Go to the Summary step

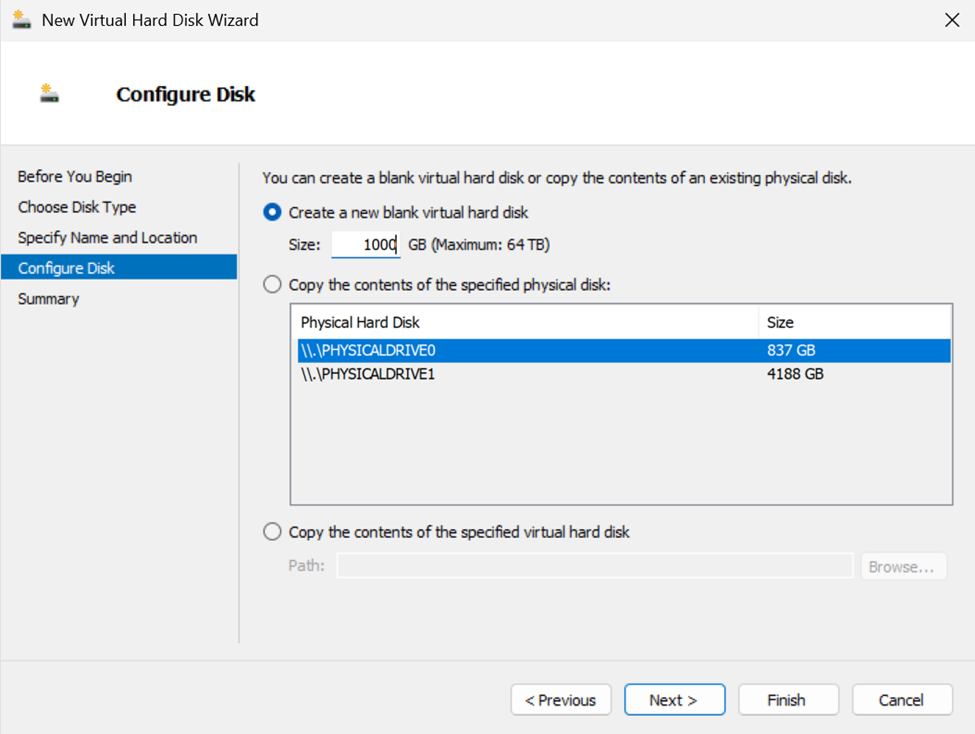pos(49,299)
